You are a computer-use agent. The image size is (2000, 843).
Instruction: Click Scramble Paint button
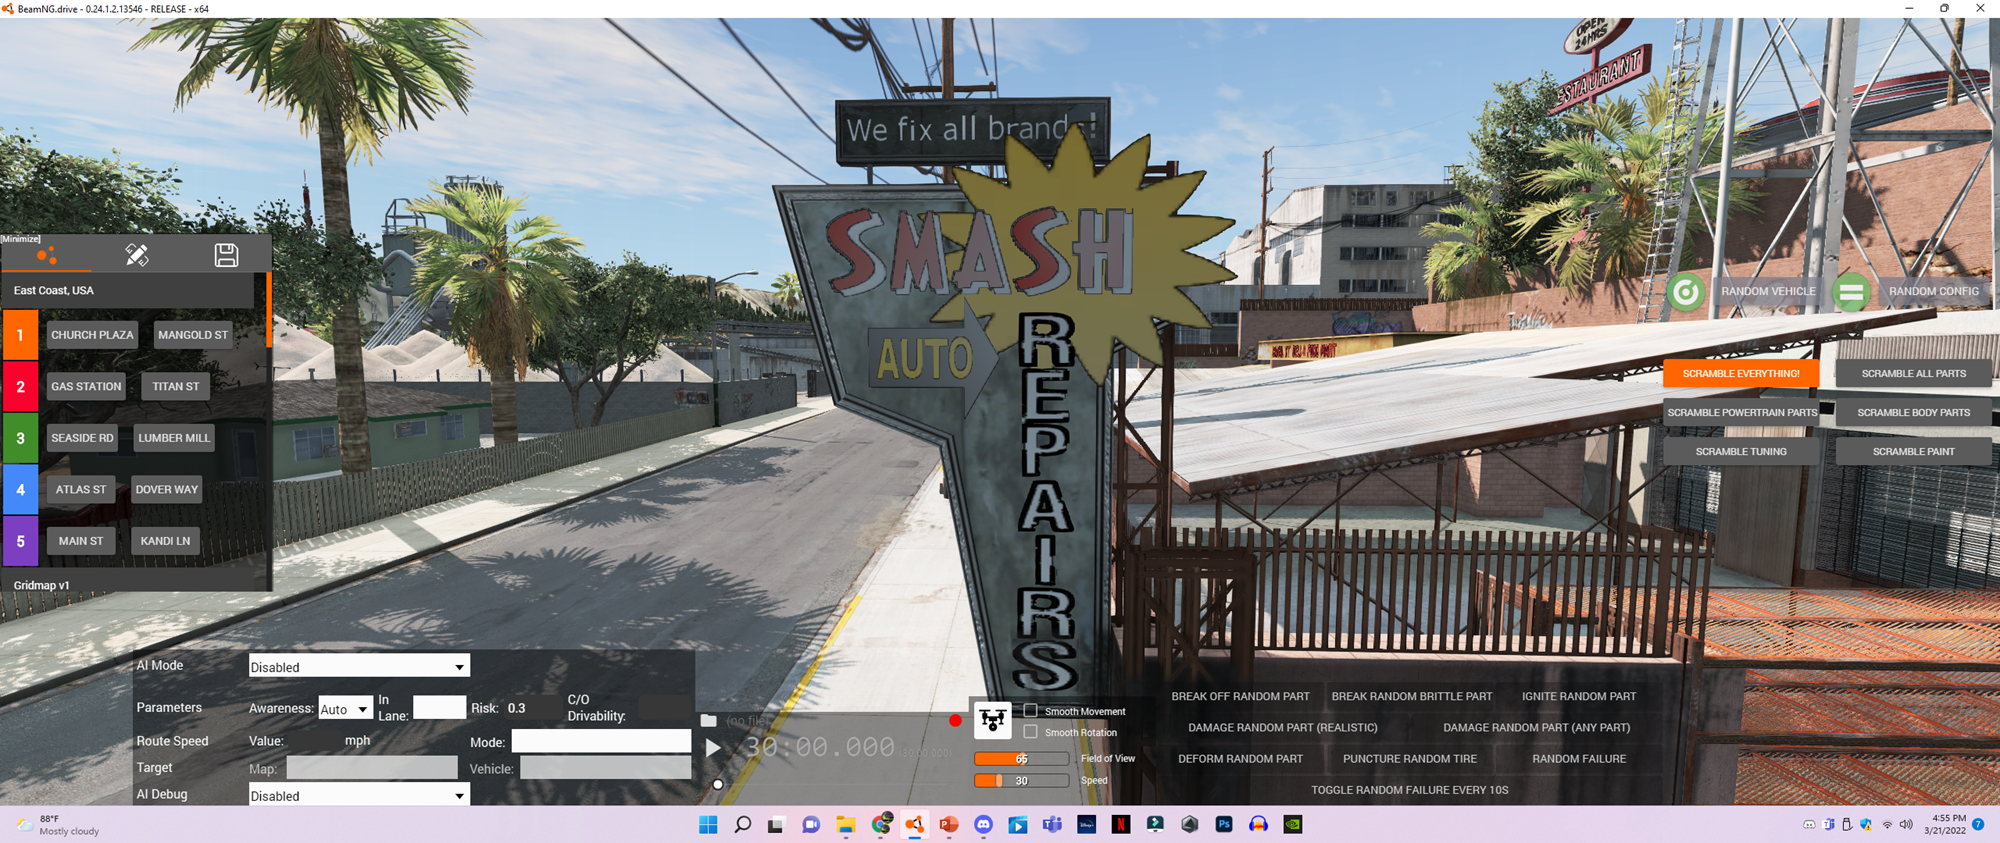tap(1913, 451)
